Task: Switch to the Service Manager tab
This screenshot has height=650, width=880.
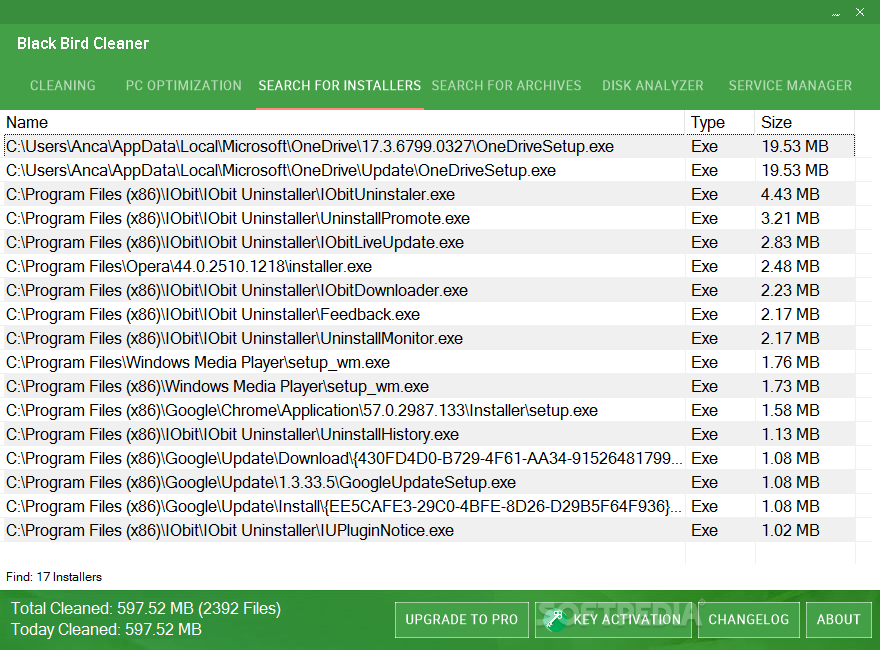Action: [x=790, y=85]
